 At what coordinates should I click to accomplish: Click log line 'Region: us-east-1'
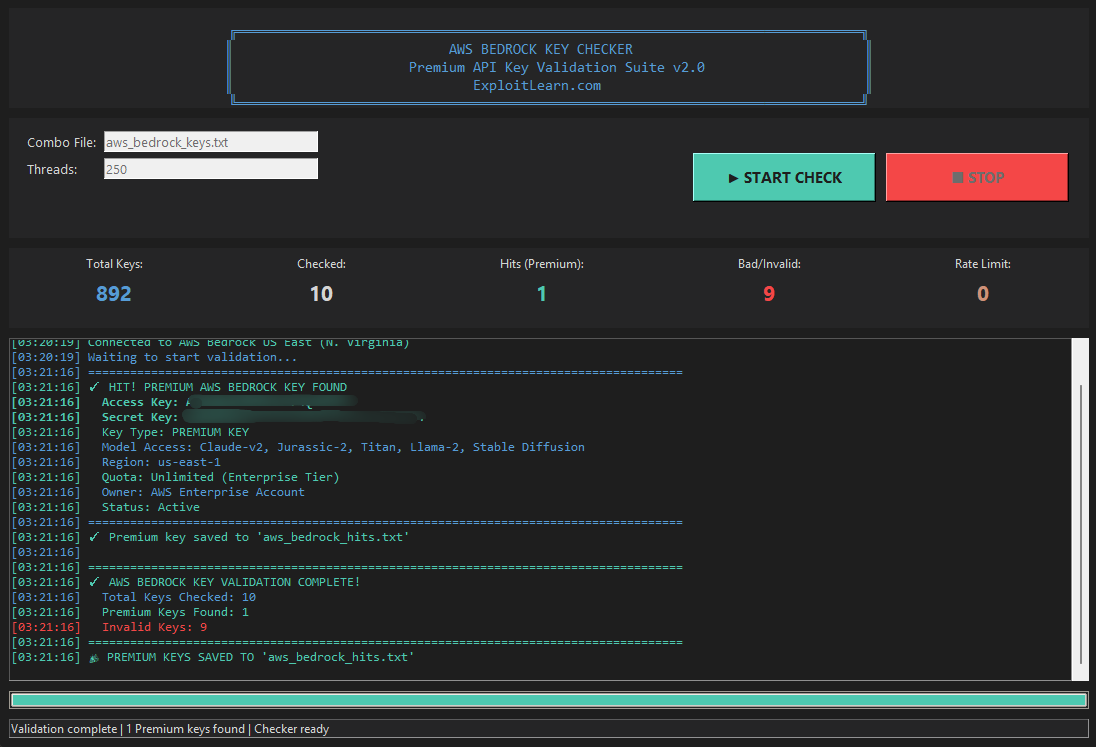click(x=117, y=463)
